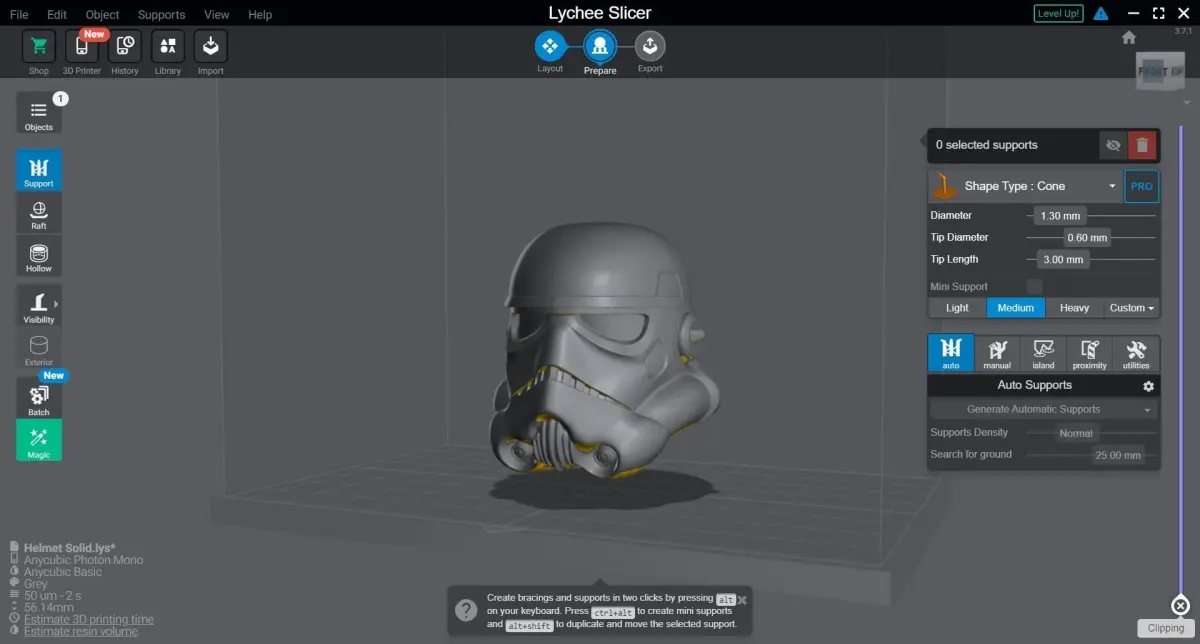Open the Visibility tool
The height and width of the screenshot is (644, 1200).
(39, 305)
